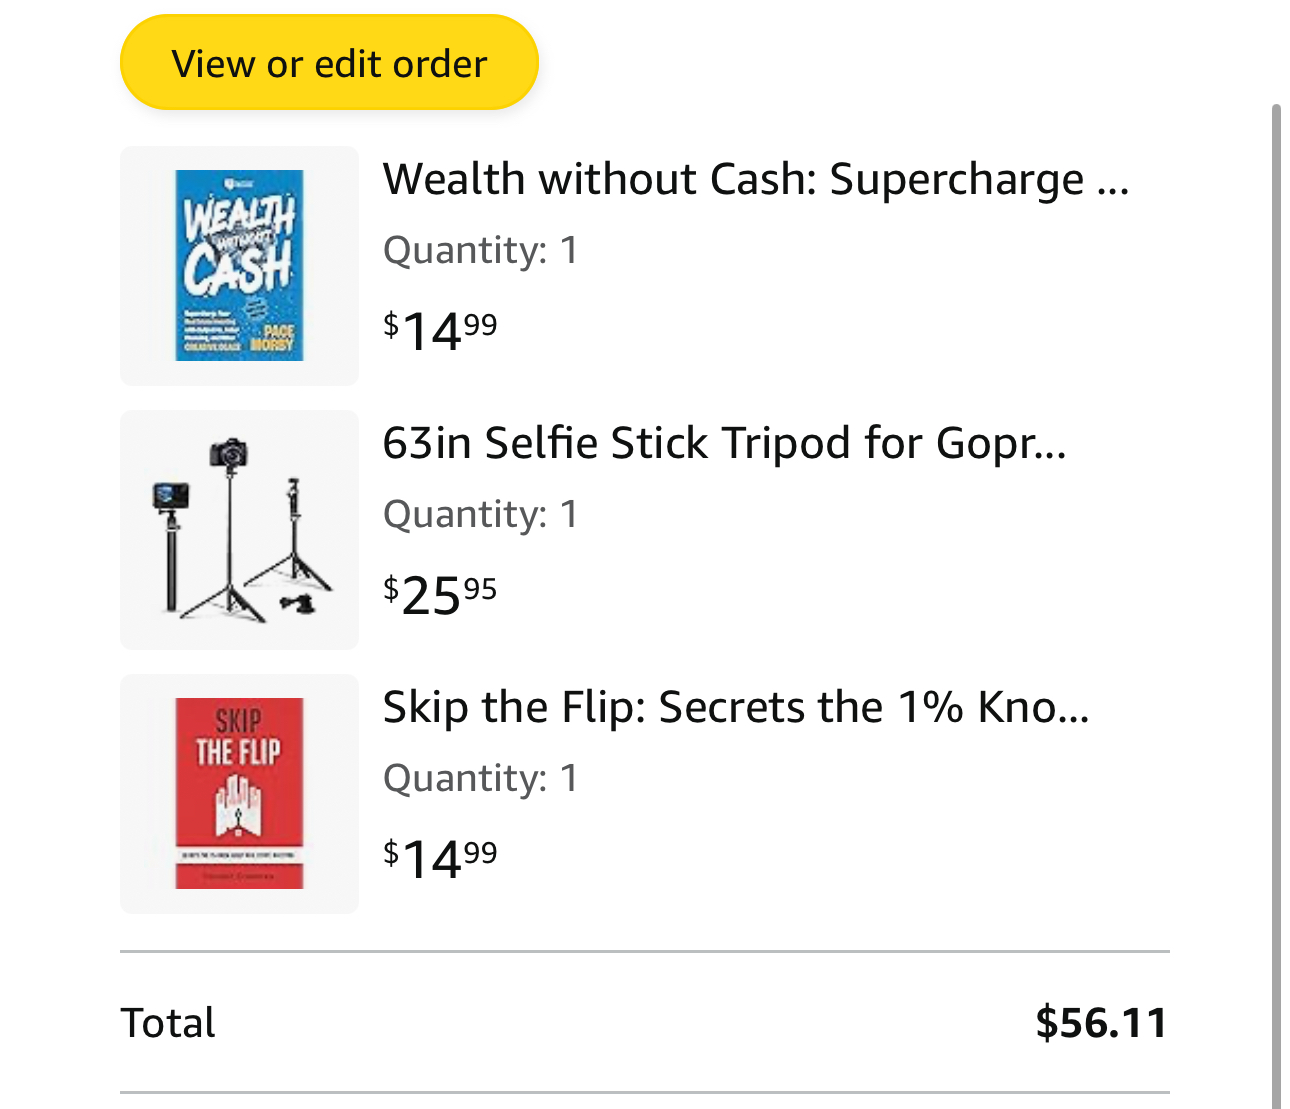Click the $25.95 selfie stick price
Viewport: 1290px width, 1109px height.
440,594
